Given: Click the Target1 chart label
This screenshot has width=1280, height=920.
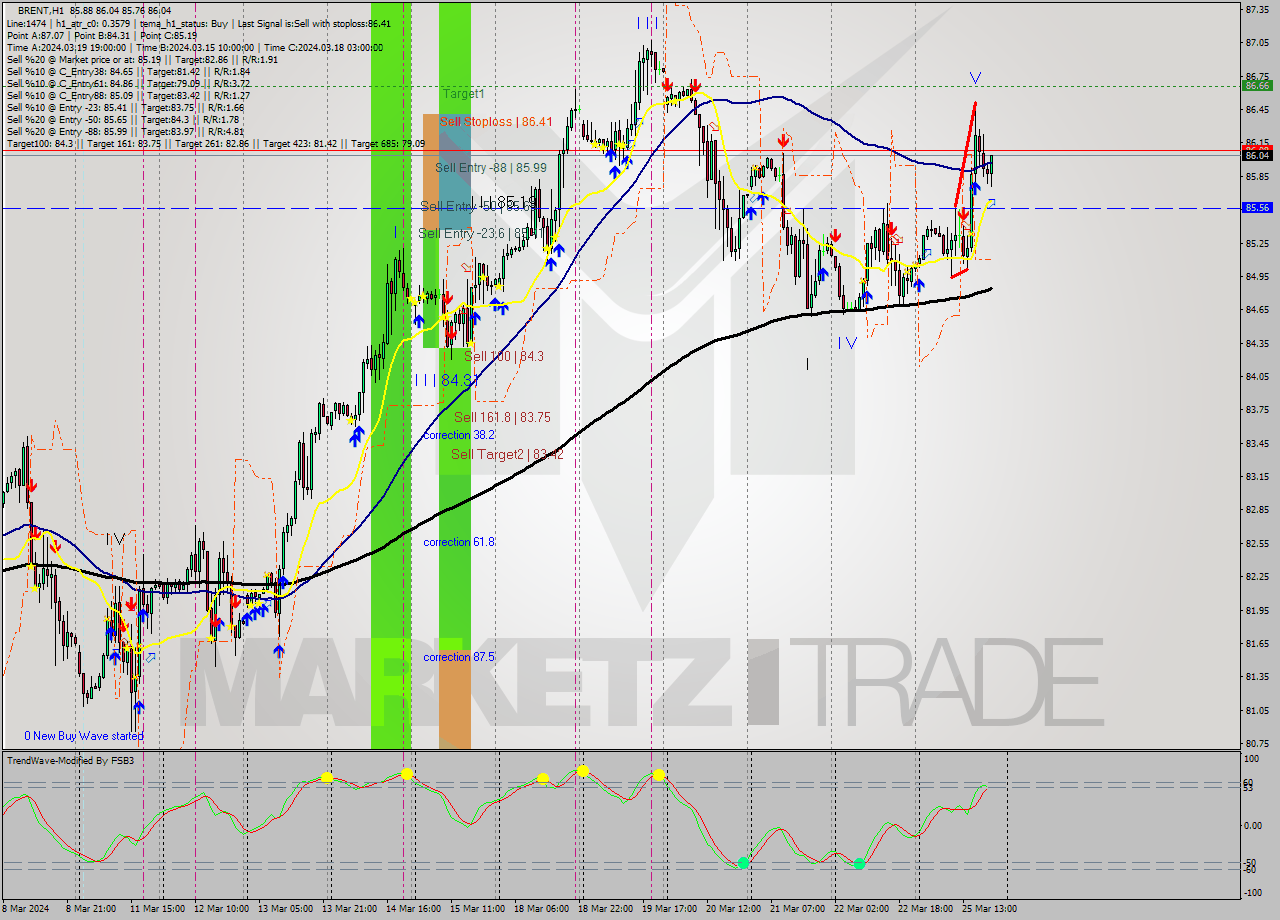Looking at the screenshot, I should pos(463,93).
